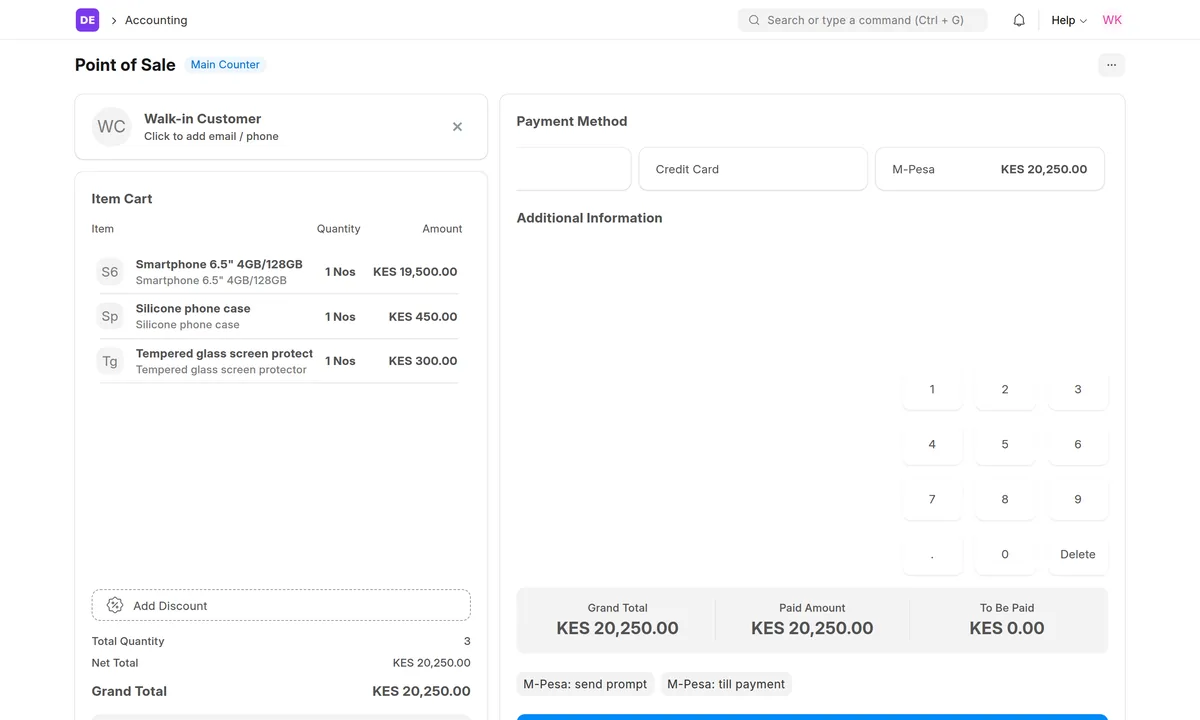This screenshot has width=1200, height=720.
Task: Expand the Help dropdown
Action: 1069,20
